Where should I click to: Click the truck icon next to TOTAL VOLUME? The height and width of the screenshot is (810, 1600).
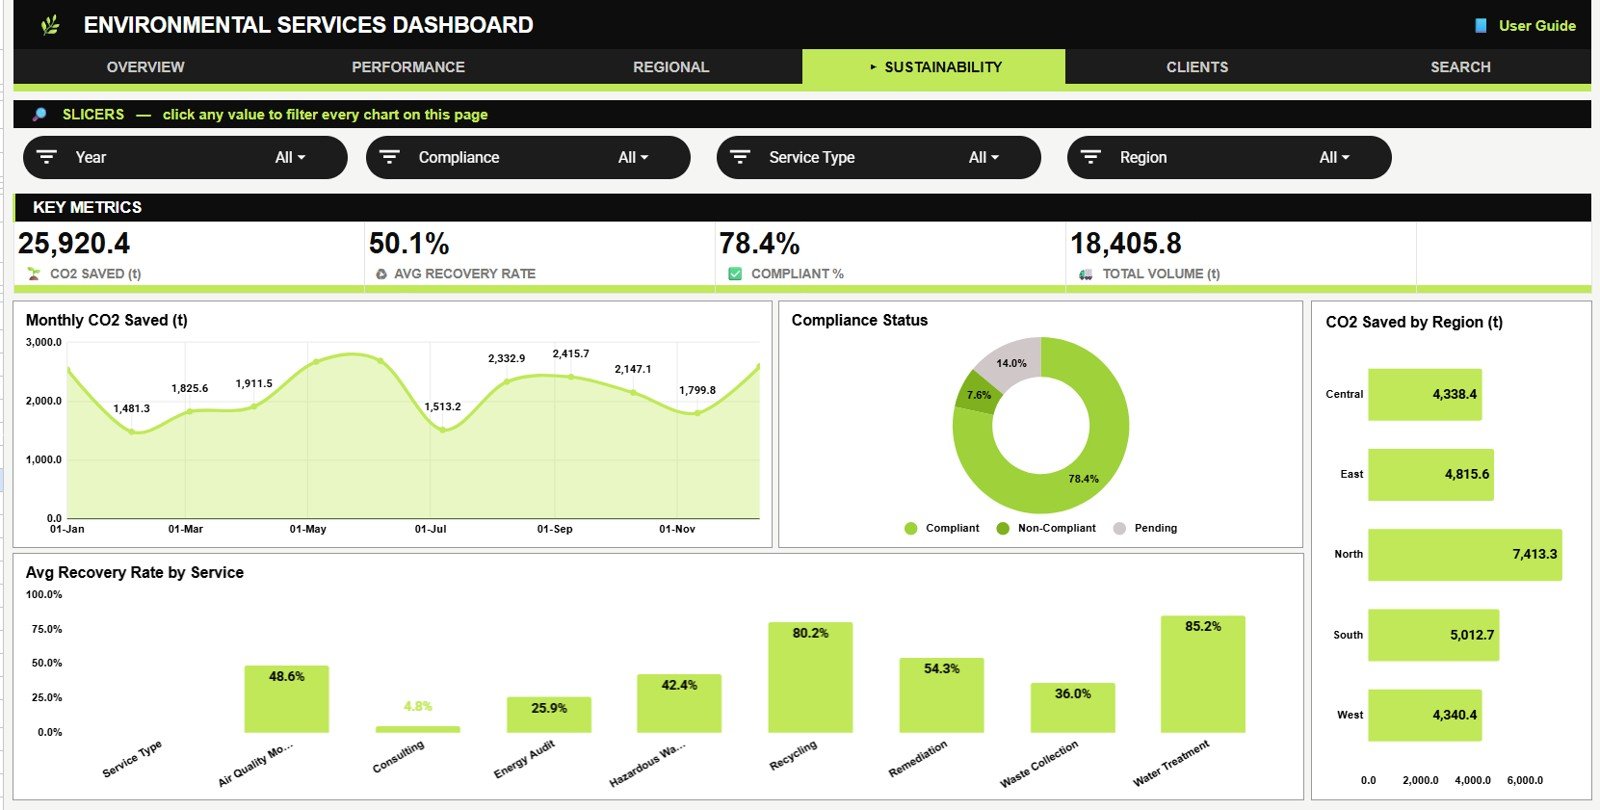tap(1085, 274)
